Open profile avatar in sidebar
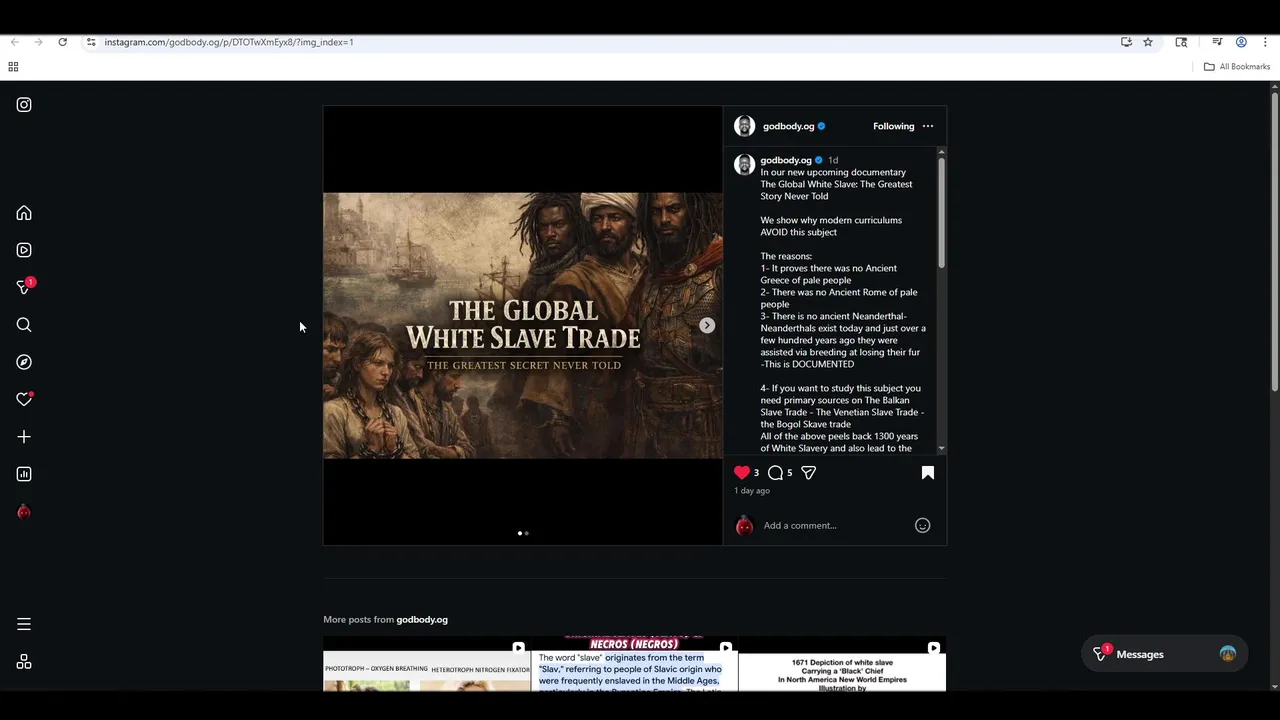 [24, 512]
